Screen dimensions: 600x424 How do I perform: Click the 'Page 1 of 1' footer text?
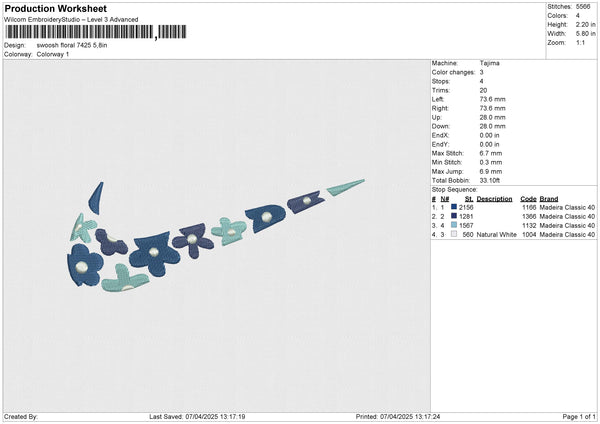click(x=579, y=417)
